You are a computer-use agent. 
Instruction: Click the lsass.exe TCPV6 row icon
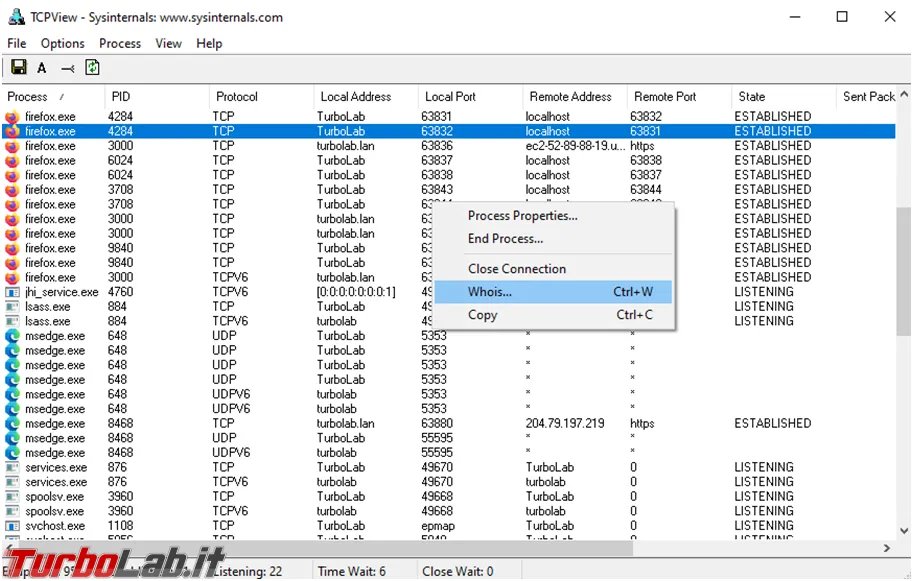click(12, 322)
